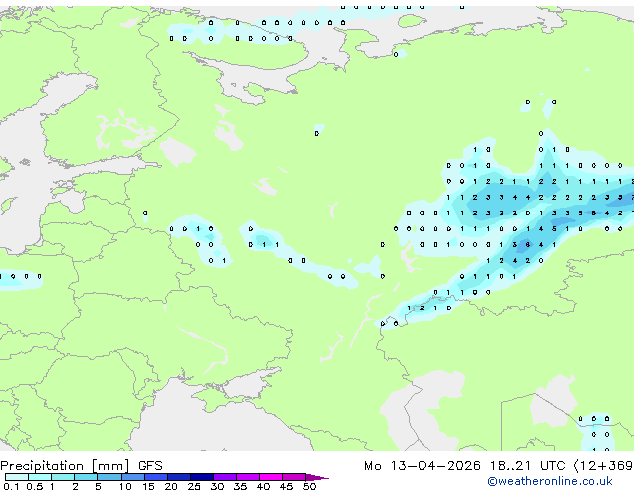Click the 40–45 mm magenta swatch
The height and width of the screenshot is (490, 634).
(x=271, y=477)
